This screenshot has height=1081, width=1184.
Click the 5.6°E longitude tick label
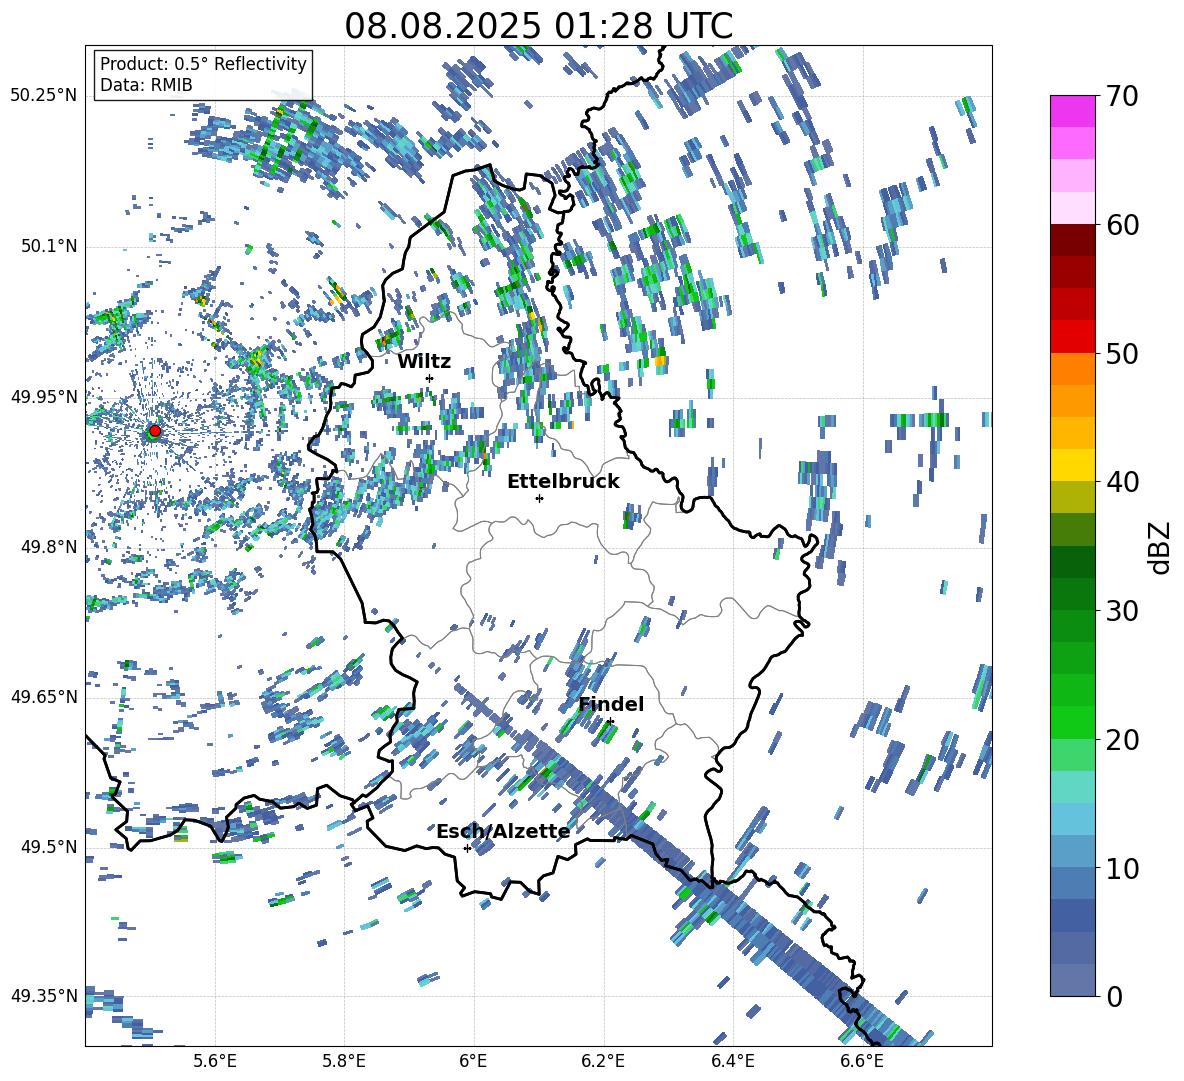(x=215, y=1061)
